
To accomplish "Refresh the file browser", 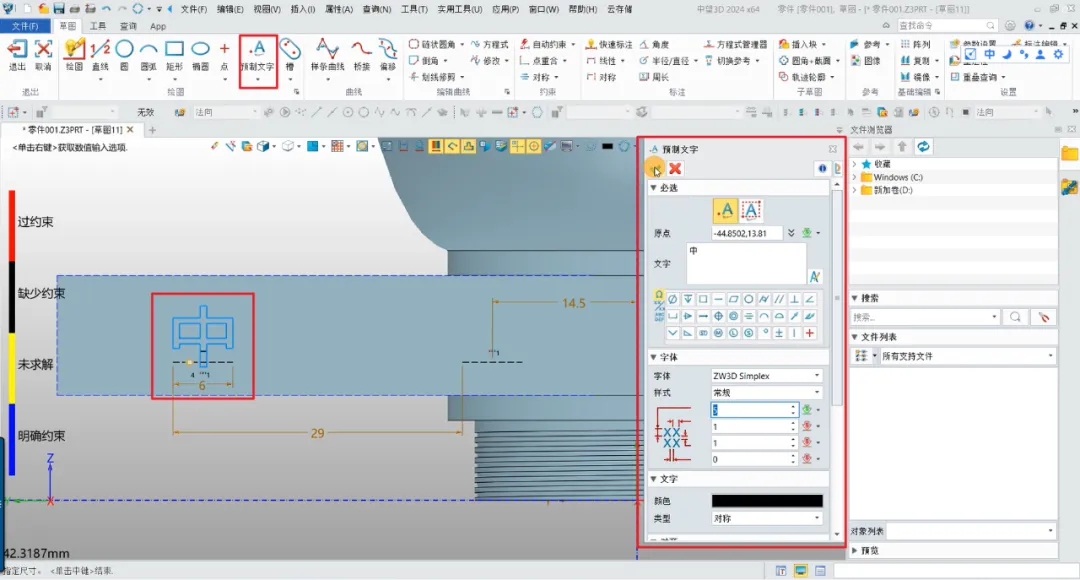I will [924, 147].
